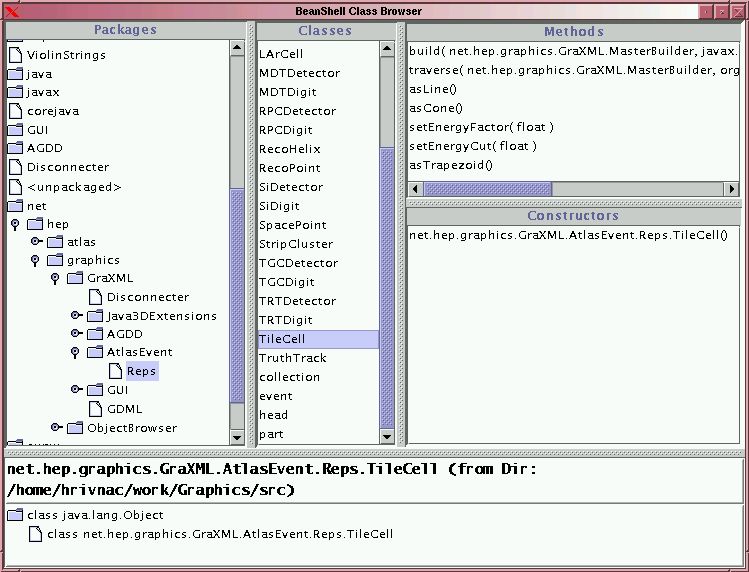749x572 pixels.
Task: Expand the ObjectBrowser package node
Action: 56,427
